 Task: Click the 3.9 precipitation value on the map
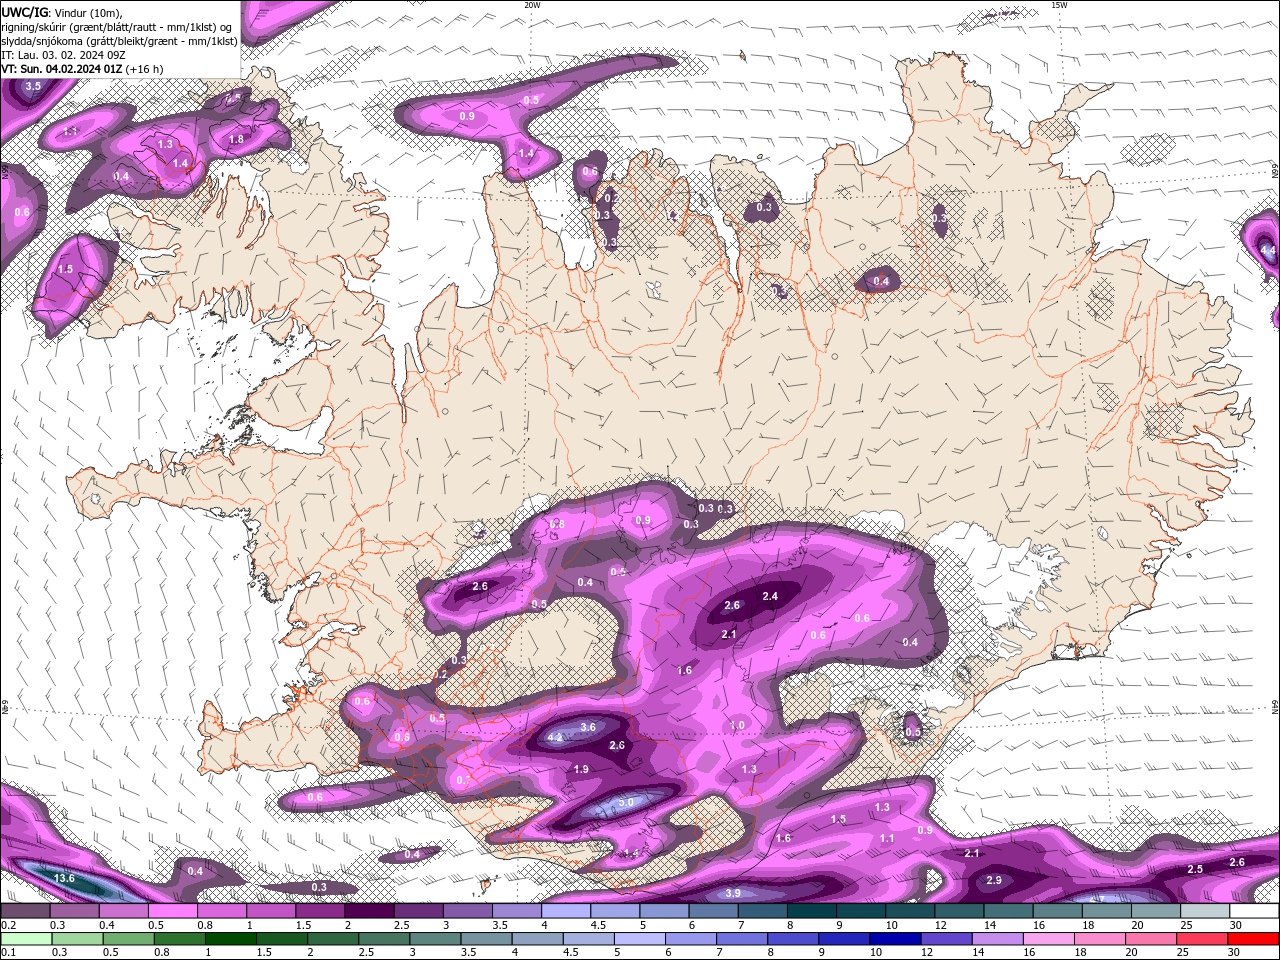[733, 893]
